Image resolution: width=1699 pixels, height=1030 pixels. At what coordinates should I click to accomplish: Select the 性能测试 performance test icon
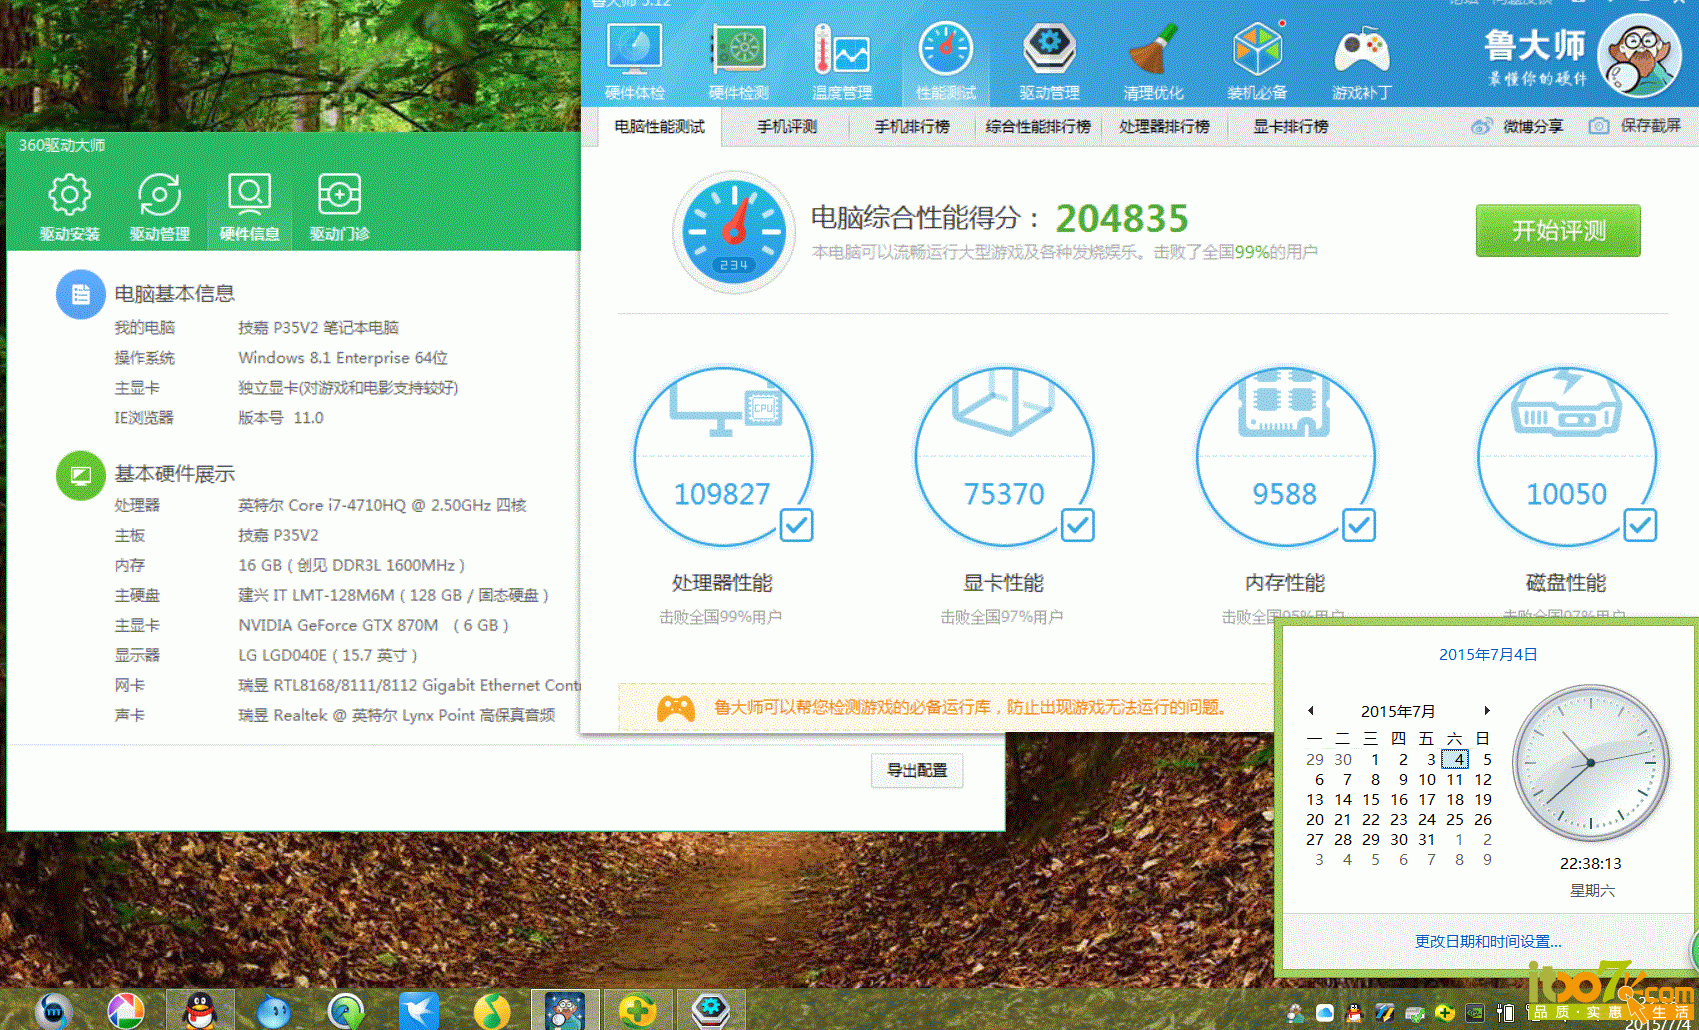(946, 60)
